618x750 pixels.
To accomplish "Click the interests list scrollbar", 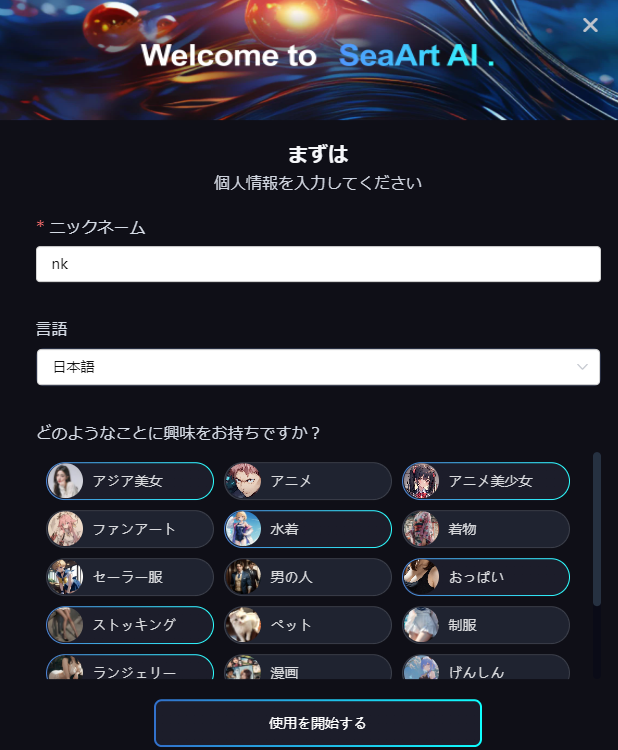I will coord(596,529).
